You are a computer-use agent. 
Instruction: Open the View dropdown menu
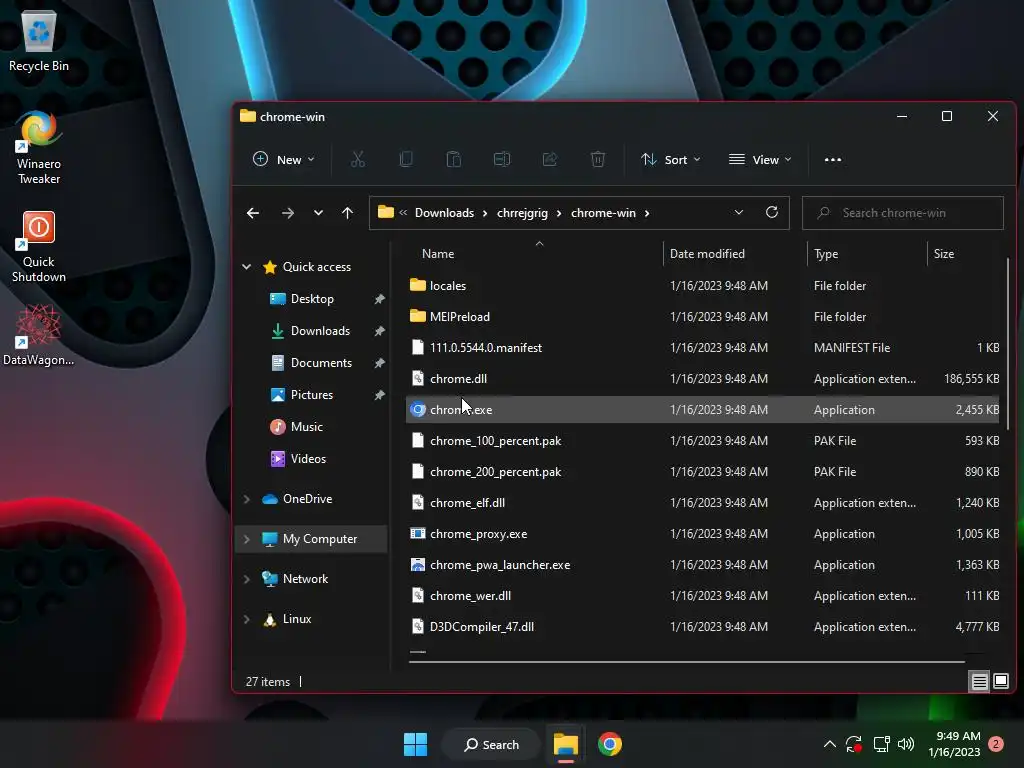(760, 159)
